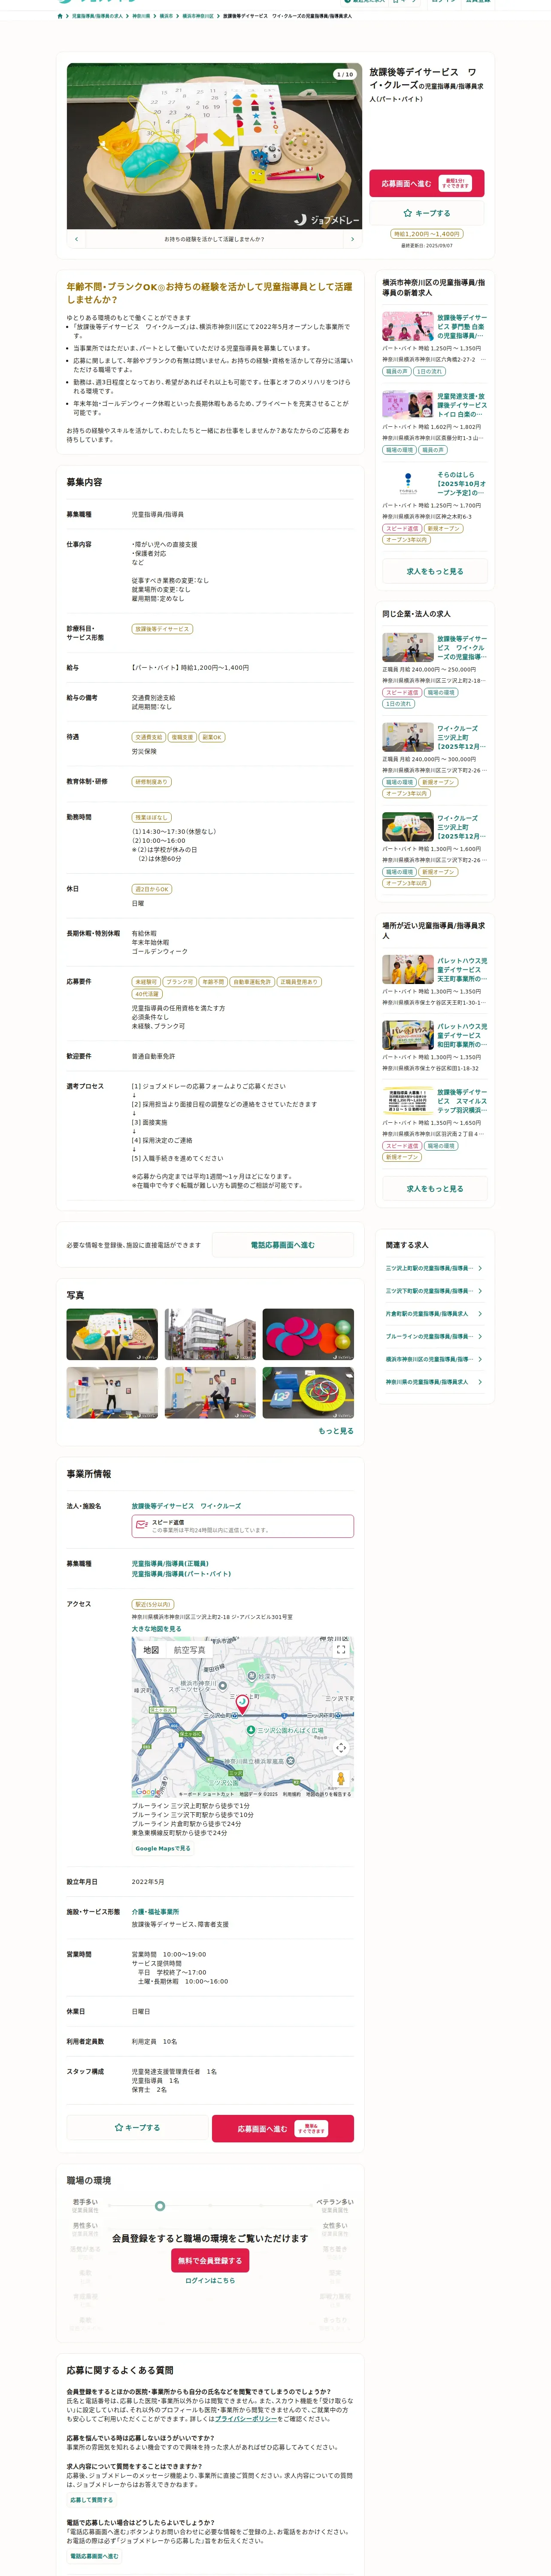Click 児童指導員/指導員(正職員) link
The width and height of the screenshot is (551, 2576).
tap(170, 1563)
